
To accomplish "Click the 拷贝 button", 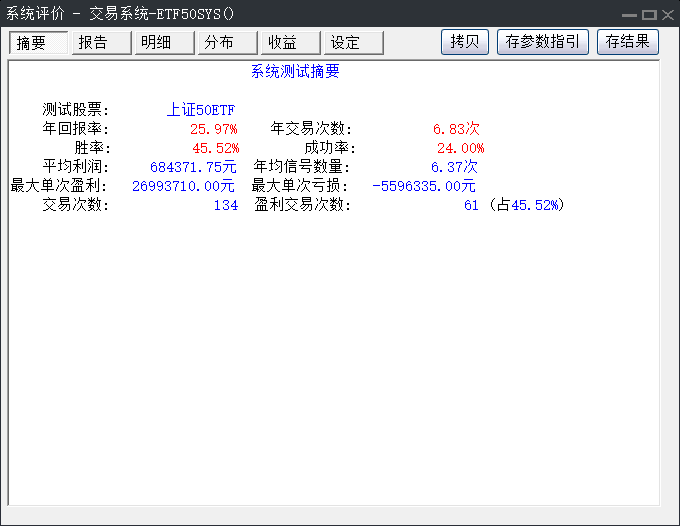I will pos(465,42).
